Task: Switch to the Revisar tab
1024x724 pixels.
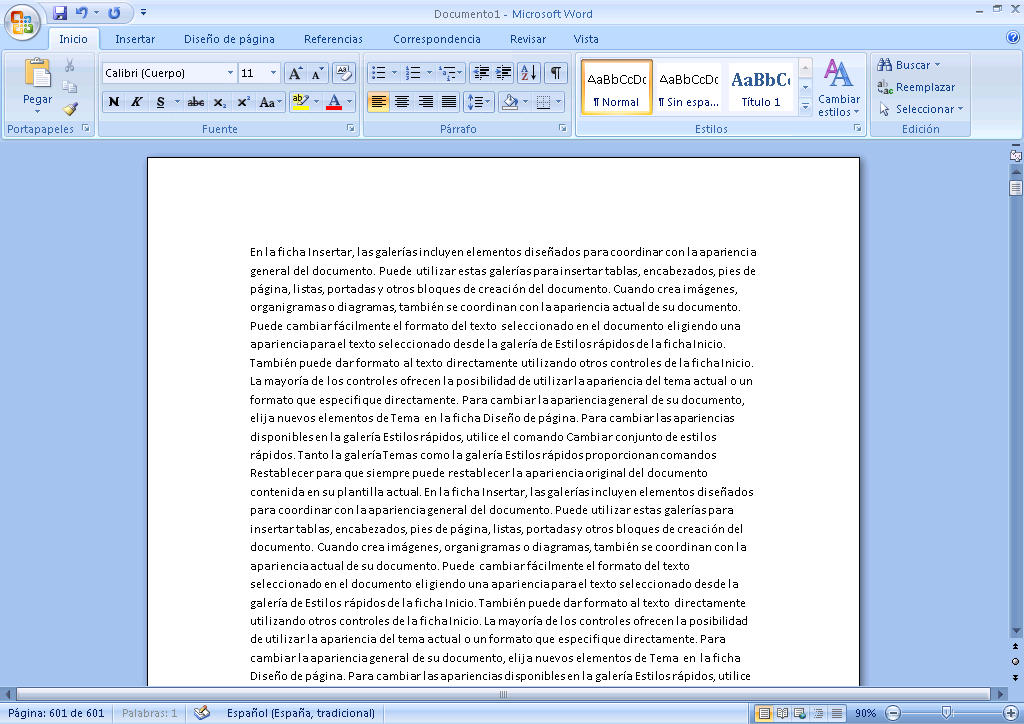Action: 528,39
